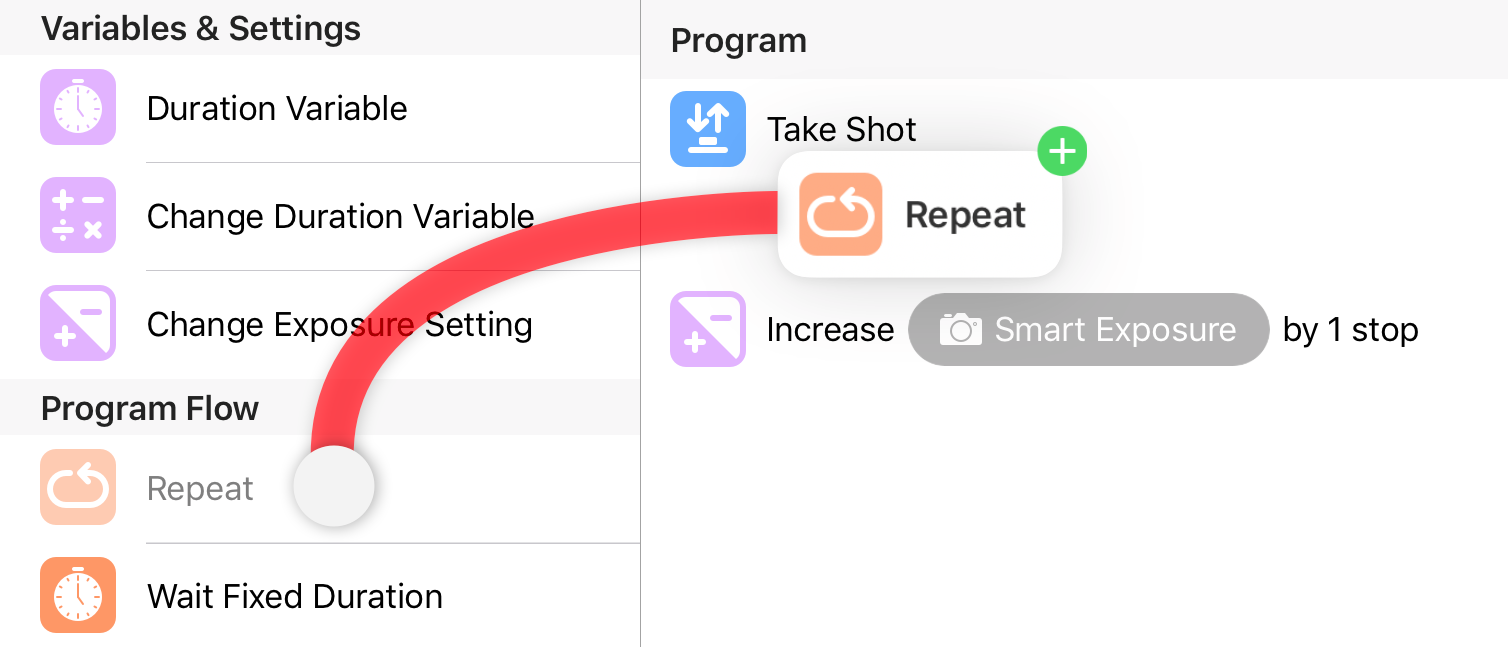Click the faded Repeat icon in Program Flow
The width and height of the screenshot is (1508, 647).
pos(78,487)
